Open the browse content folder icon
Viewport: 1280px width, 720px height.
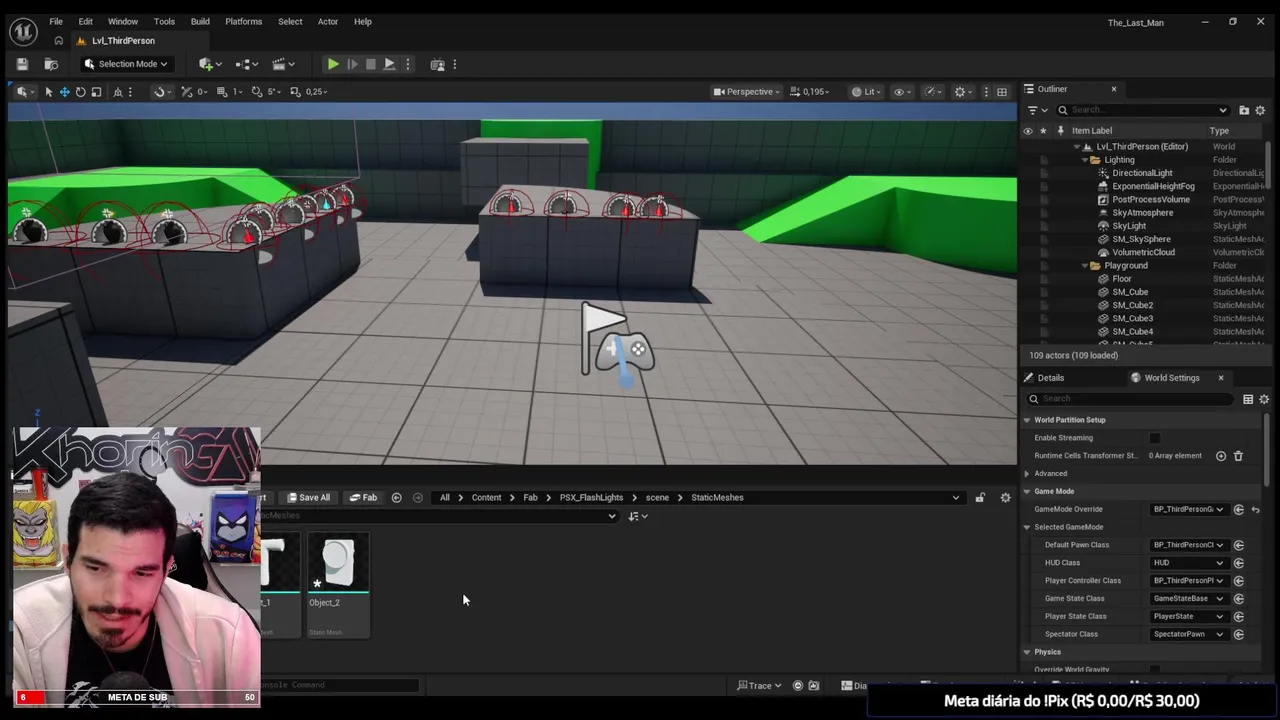(x=50, y=64)
